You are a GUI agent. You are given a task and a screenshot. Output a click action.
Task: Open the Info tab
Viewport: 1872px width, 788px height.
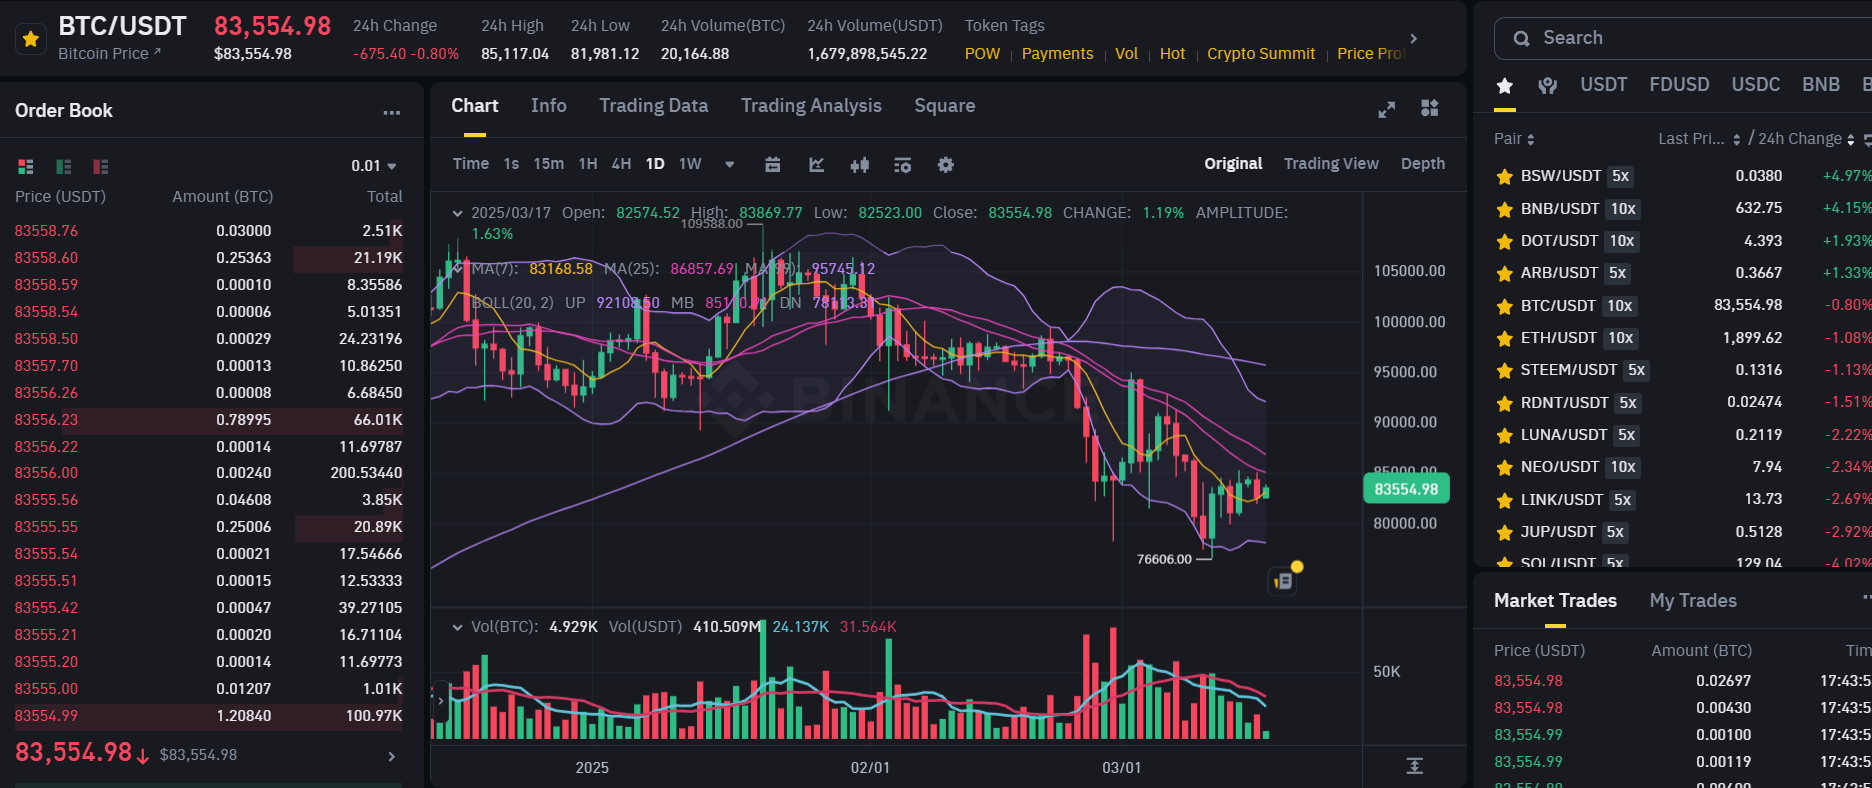pyautogui.click(x=548, y=106)
